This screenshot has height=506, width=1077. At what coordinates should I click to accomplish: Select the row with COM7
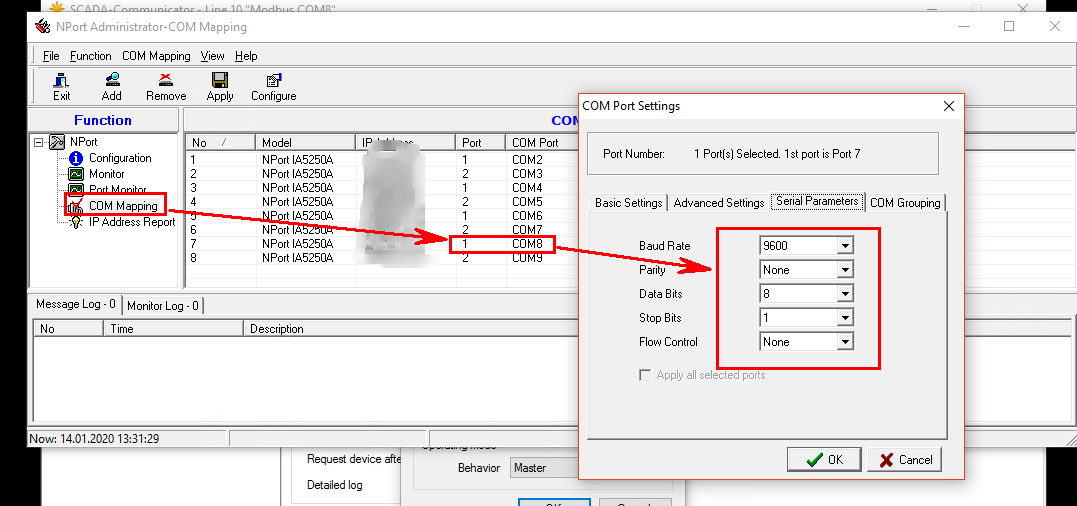click(381, 229)
